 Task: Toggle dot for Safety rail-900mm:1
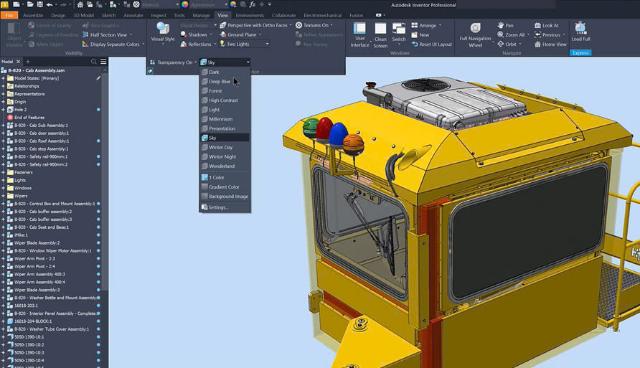[x=98, y=157]
